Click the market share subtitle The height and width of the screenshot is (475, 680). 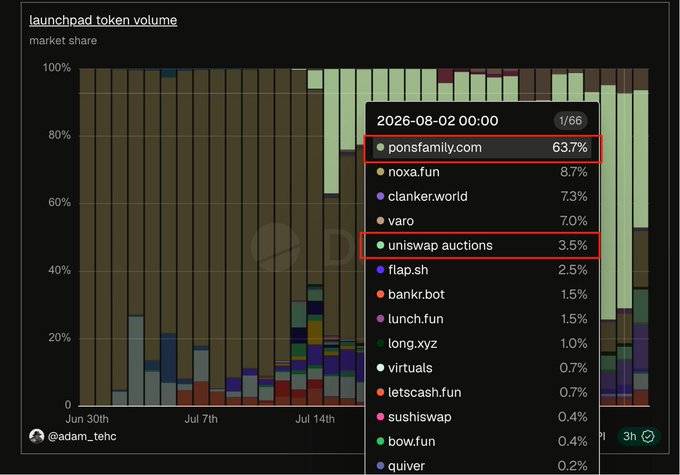tap(63, 41)
